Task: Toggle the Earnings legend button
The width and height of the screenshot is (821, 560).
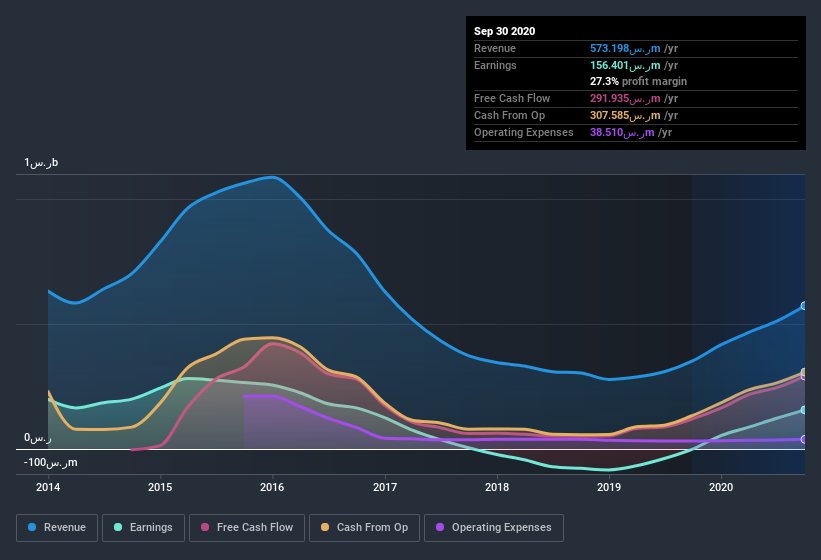Action: [x=143, y=528]
